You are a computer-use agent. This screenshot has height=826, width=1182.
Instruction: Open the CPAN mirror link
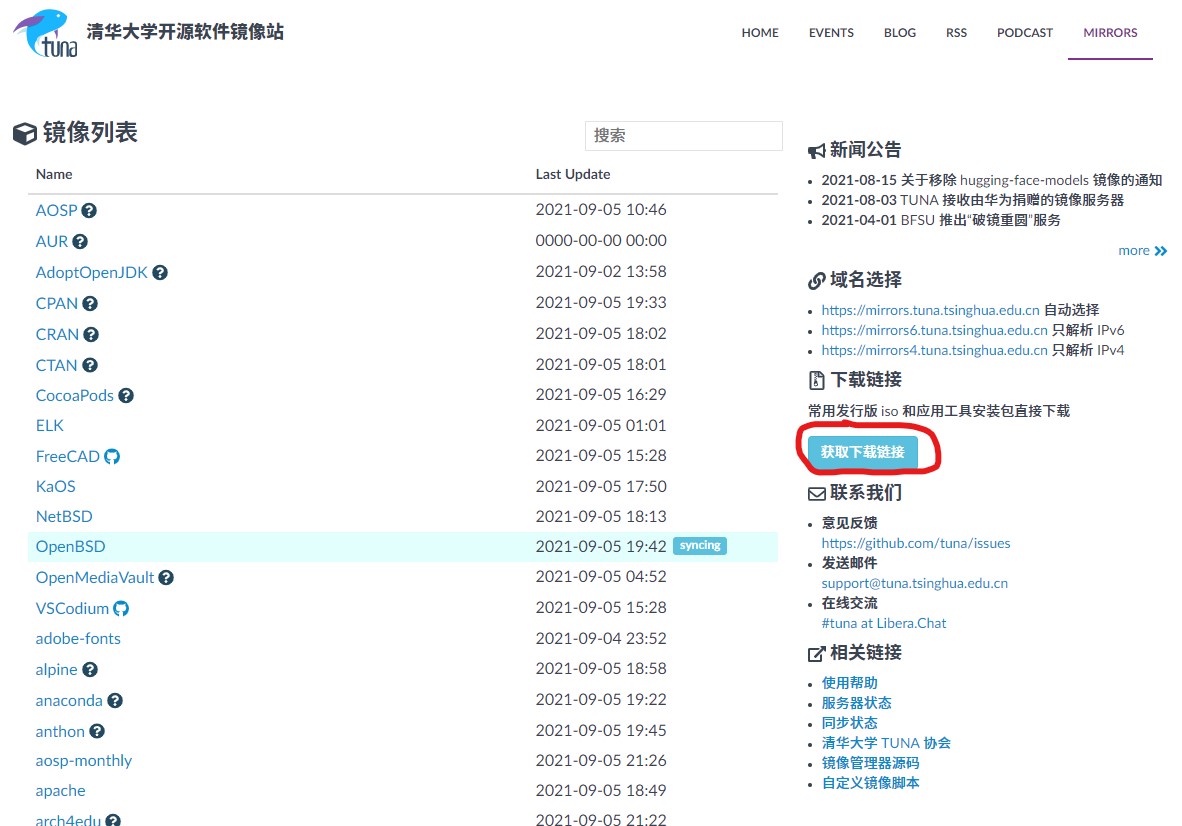tap(57, 304)
